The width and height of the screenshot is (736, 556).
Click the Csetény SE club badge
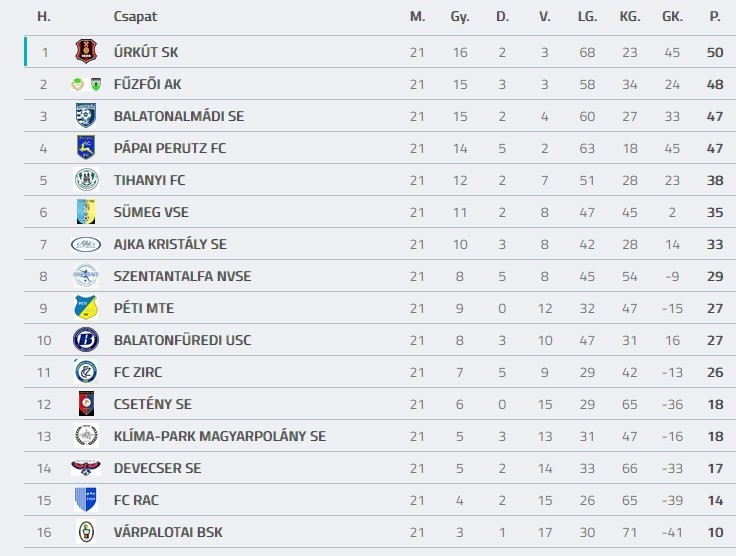click(x=86, y=404)
